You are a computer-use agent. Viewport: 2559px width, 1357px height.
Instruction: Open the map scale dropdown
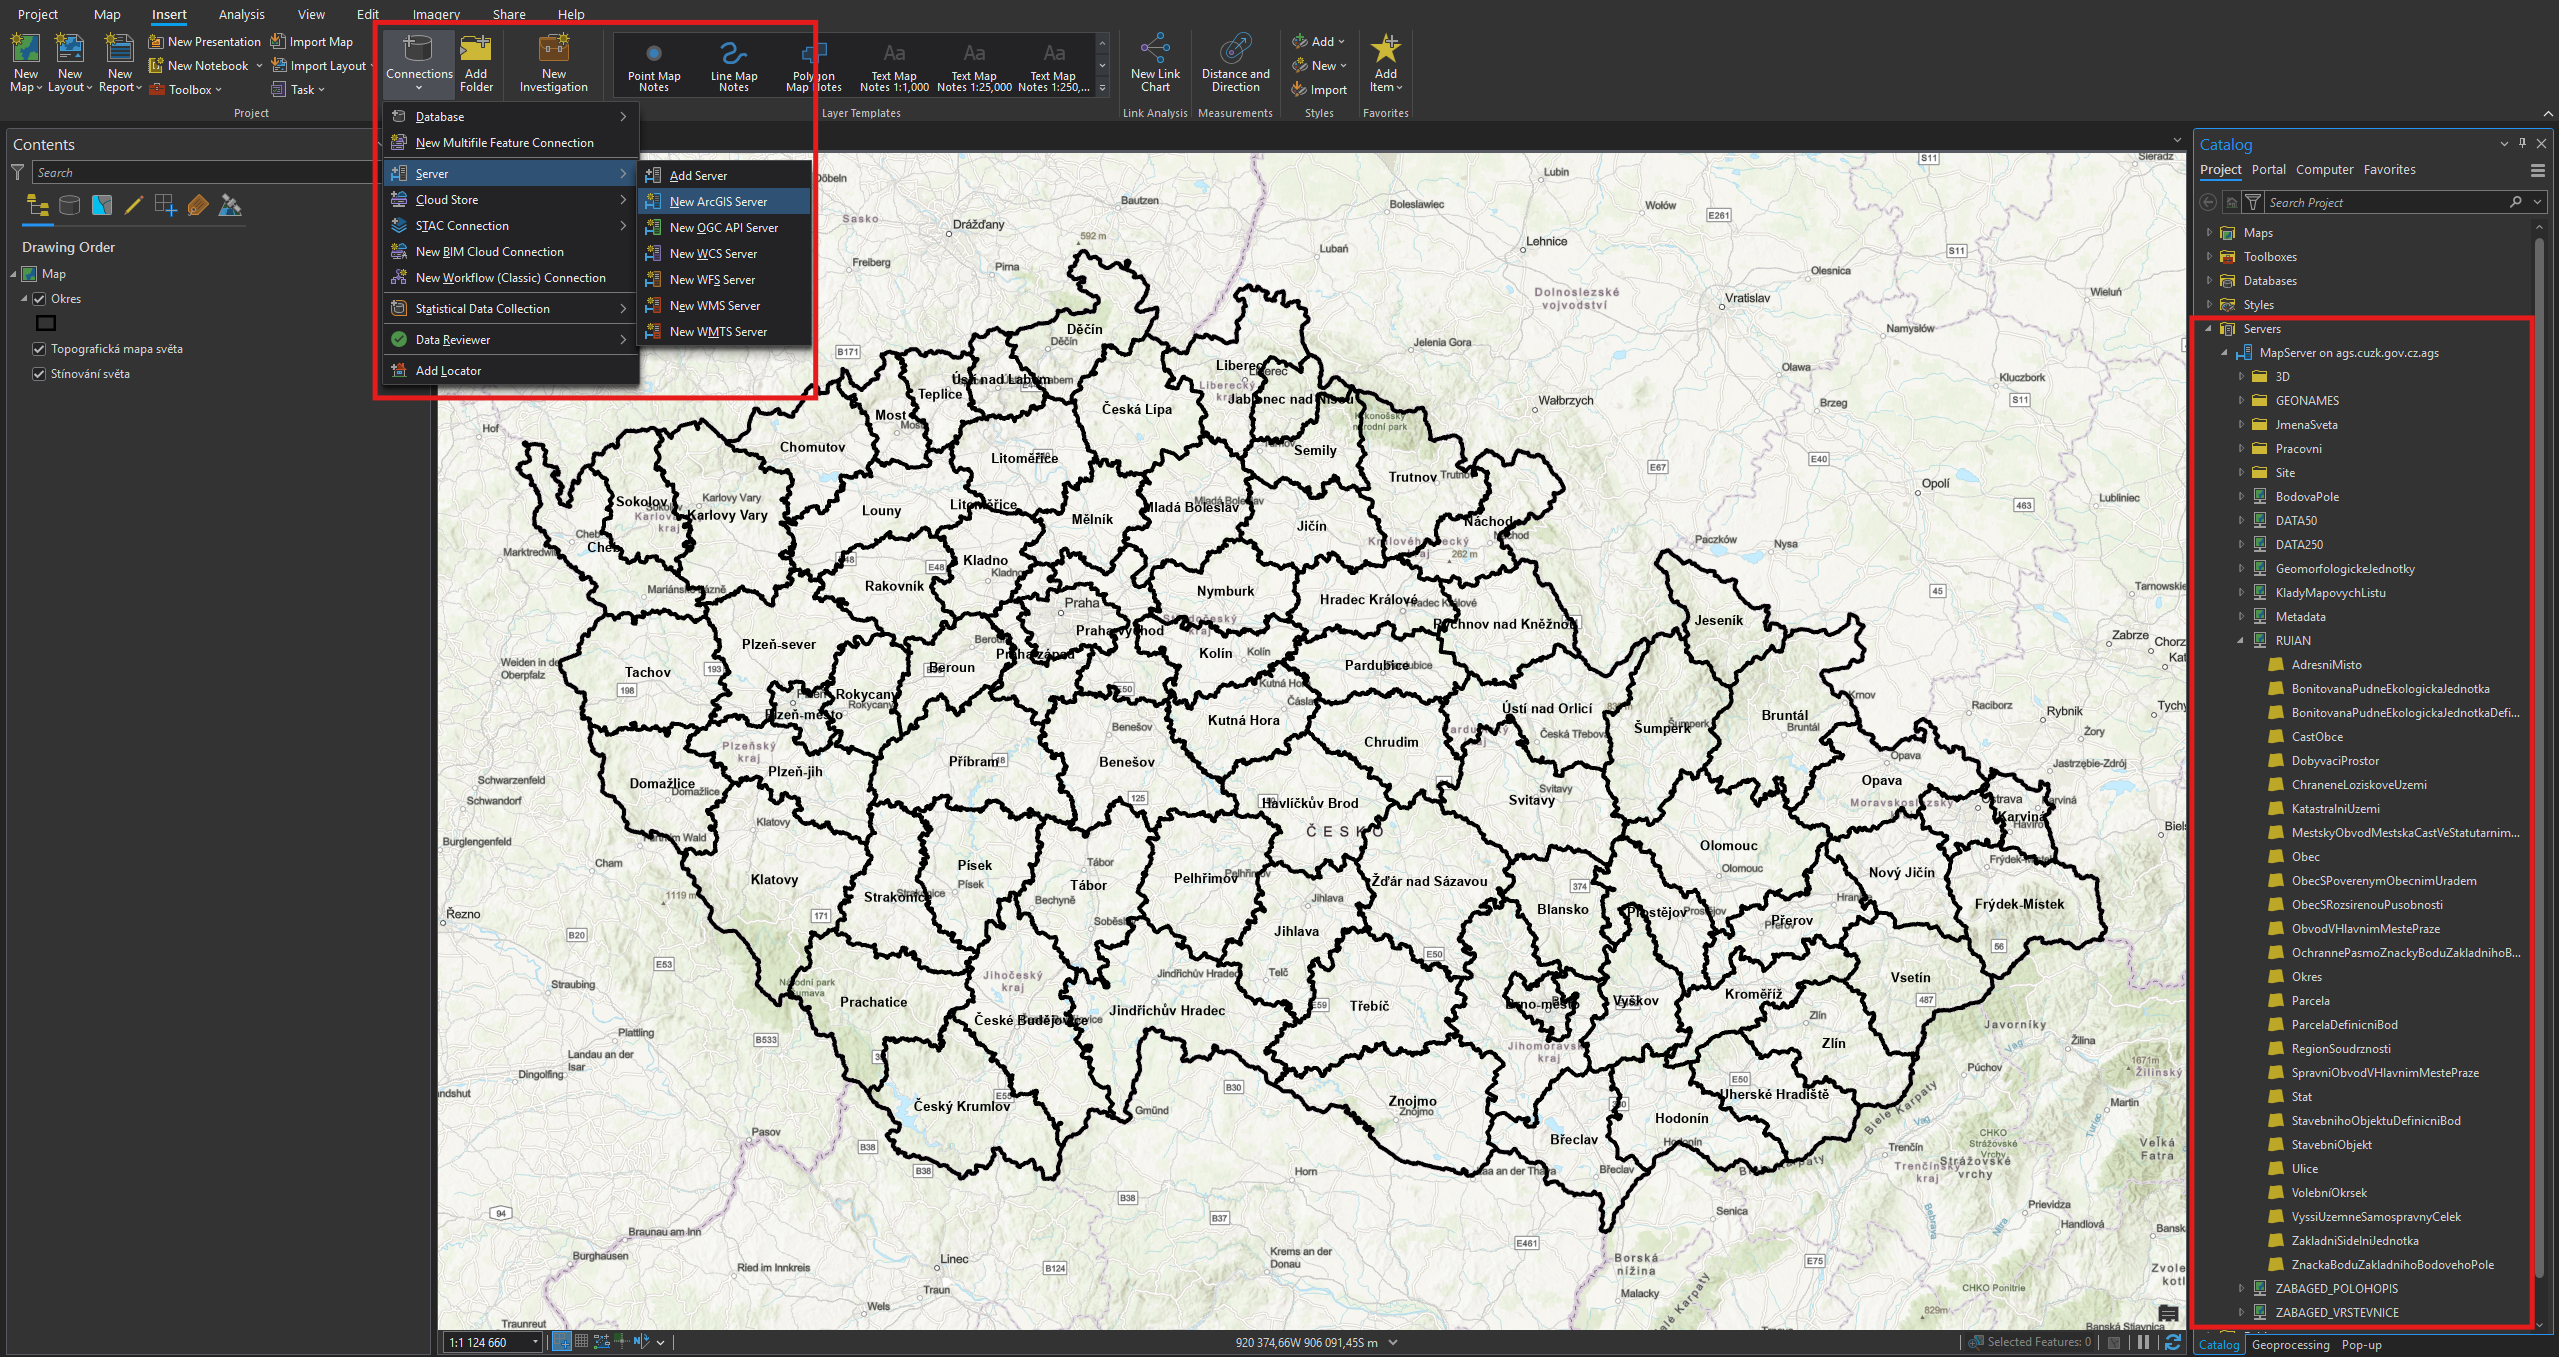(535, 1342)
